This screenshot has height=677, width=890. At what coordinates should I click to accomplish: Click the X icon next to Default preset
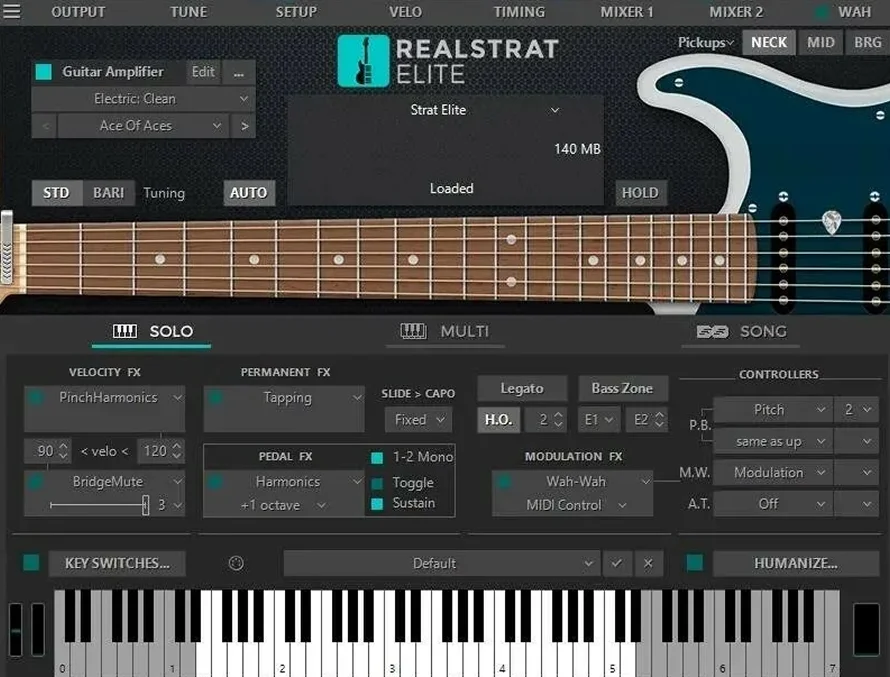coord(648,563)
